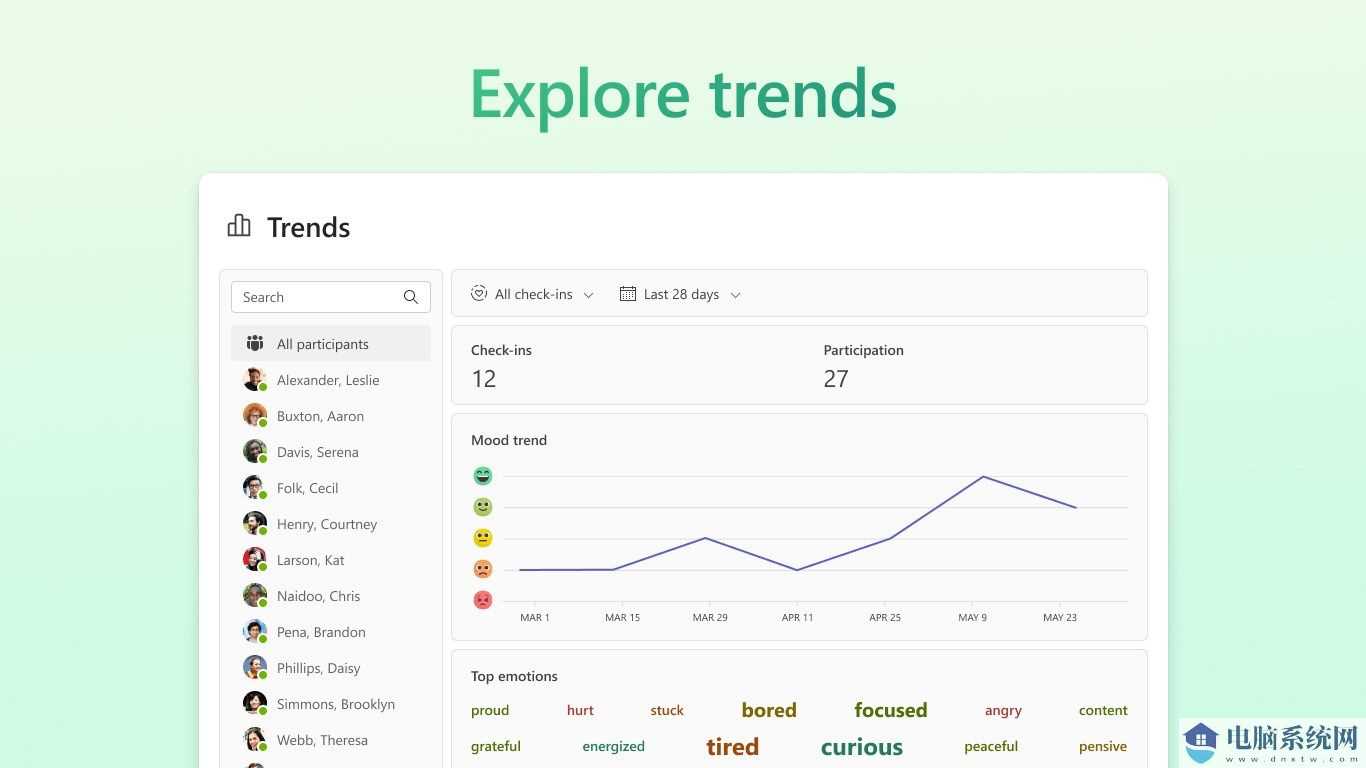Viewport: 1366px width, 768px height.
Task: Select Webb, Theresa
Action: (331, 740)
